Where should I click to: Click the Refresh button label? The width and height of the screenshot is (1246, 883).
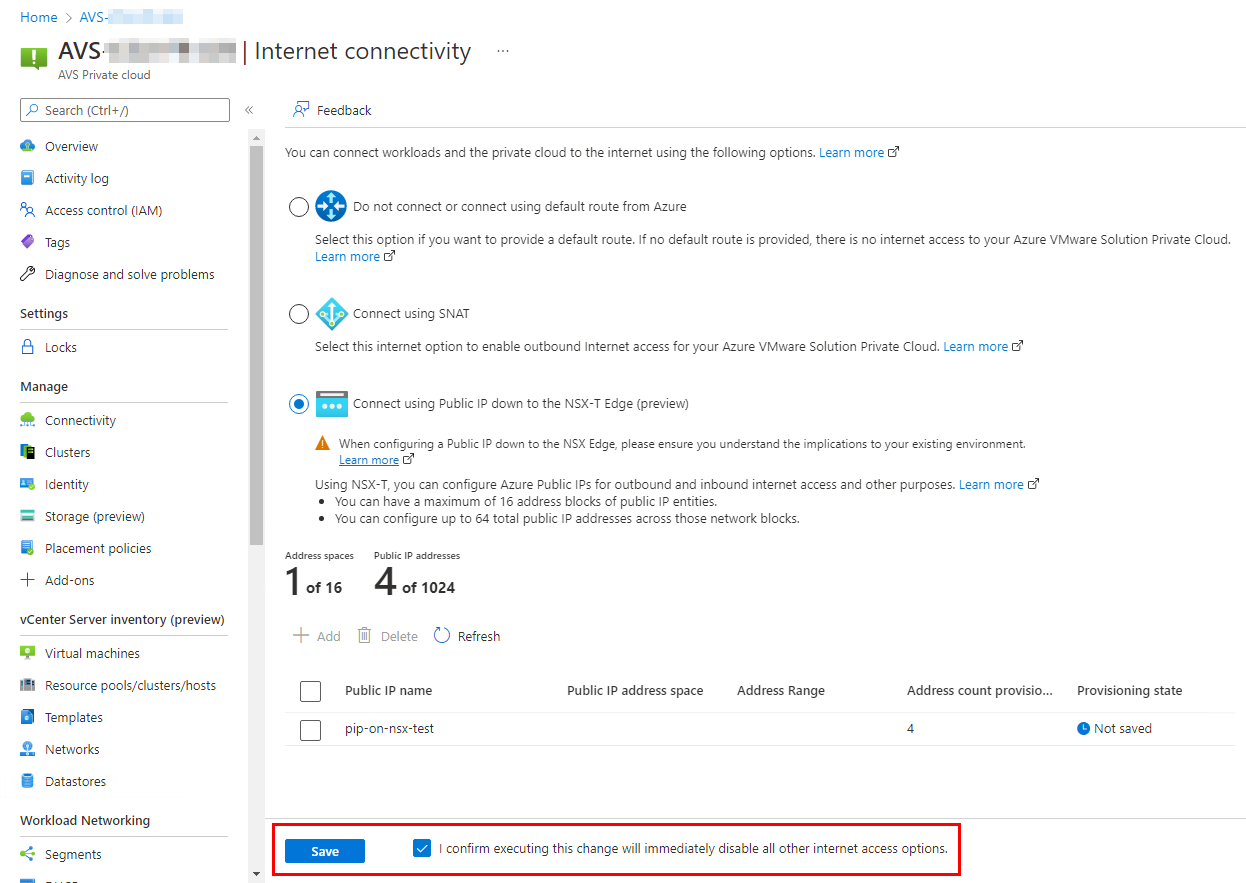pos(479,636)
